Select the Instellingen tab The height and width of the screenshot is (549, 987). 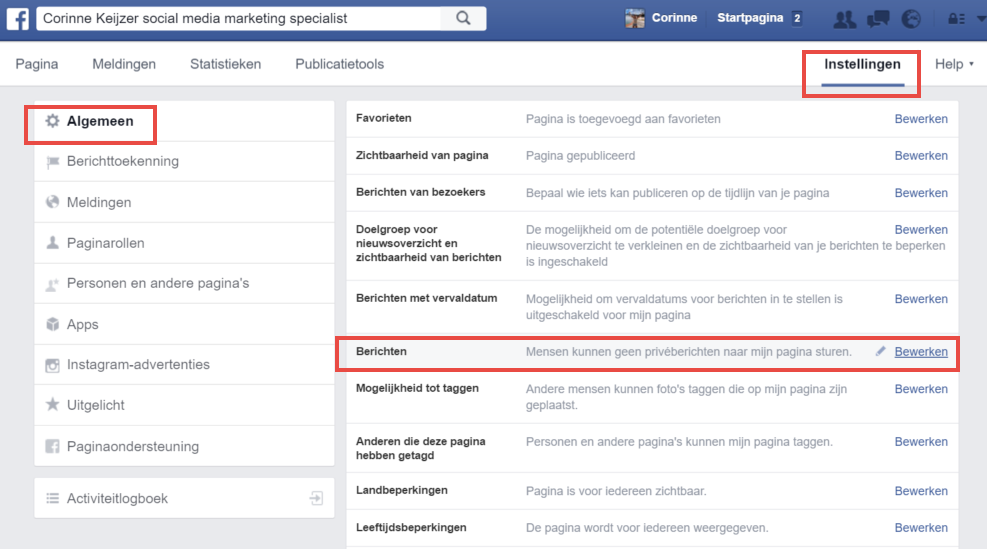coord(862,64)
